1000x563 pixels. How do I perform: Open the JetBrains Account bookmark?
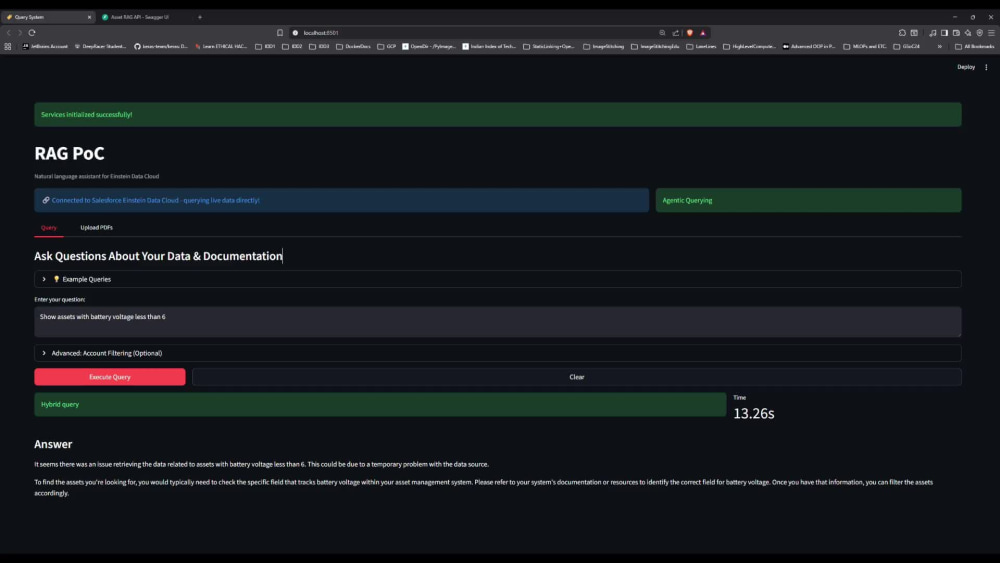point(45,47)
